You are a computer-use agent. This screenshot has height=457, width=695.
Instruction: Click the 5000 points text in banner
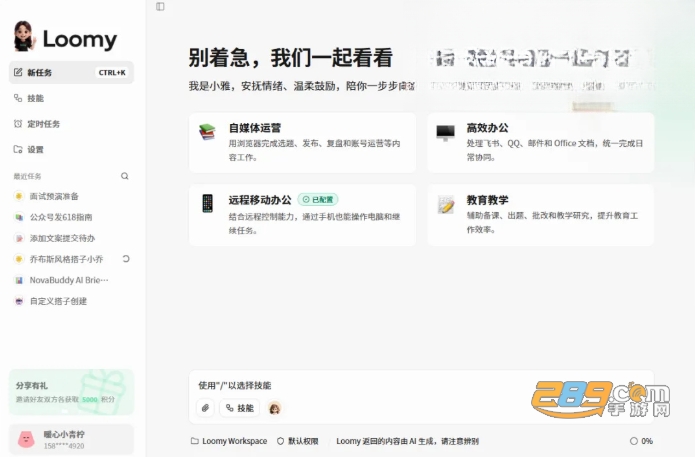click(x=90, y=399)
